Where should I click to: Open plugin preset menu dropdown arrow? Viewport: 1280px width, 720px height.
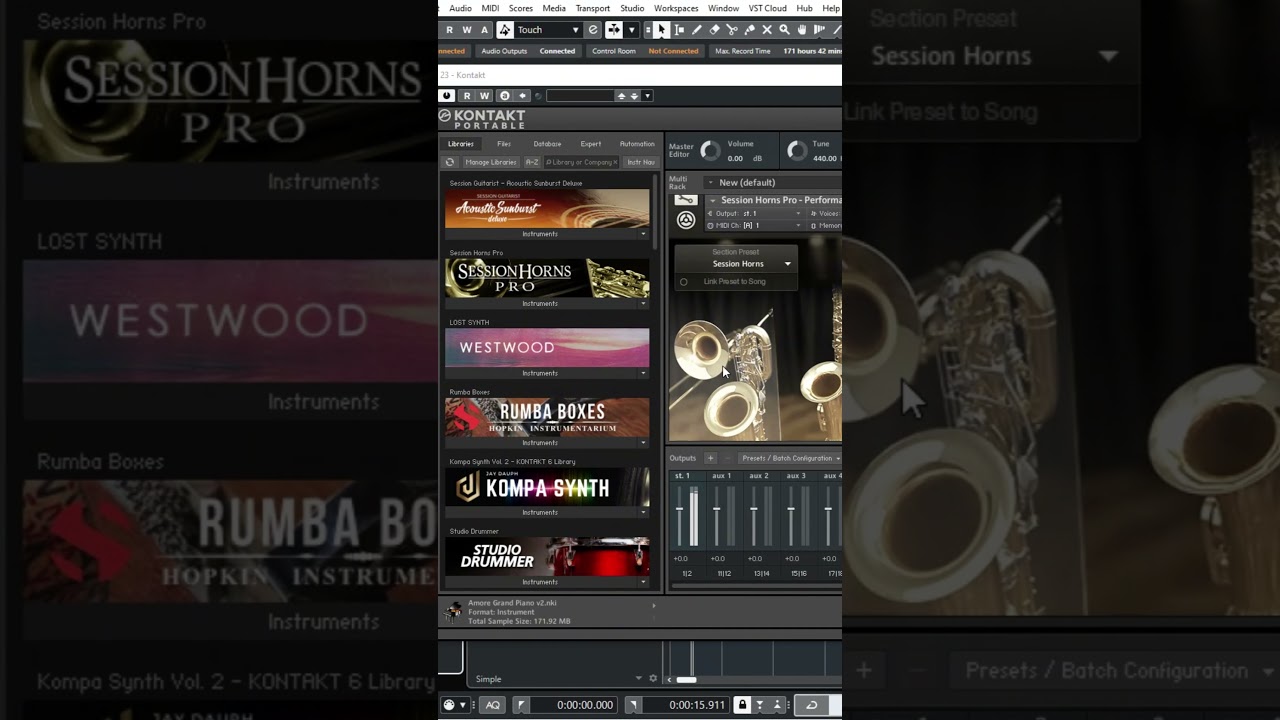(647, 96)
